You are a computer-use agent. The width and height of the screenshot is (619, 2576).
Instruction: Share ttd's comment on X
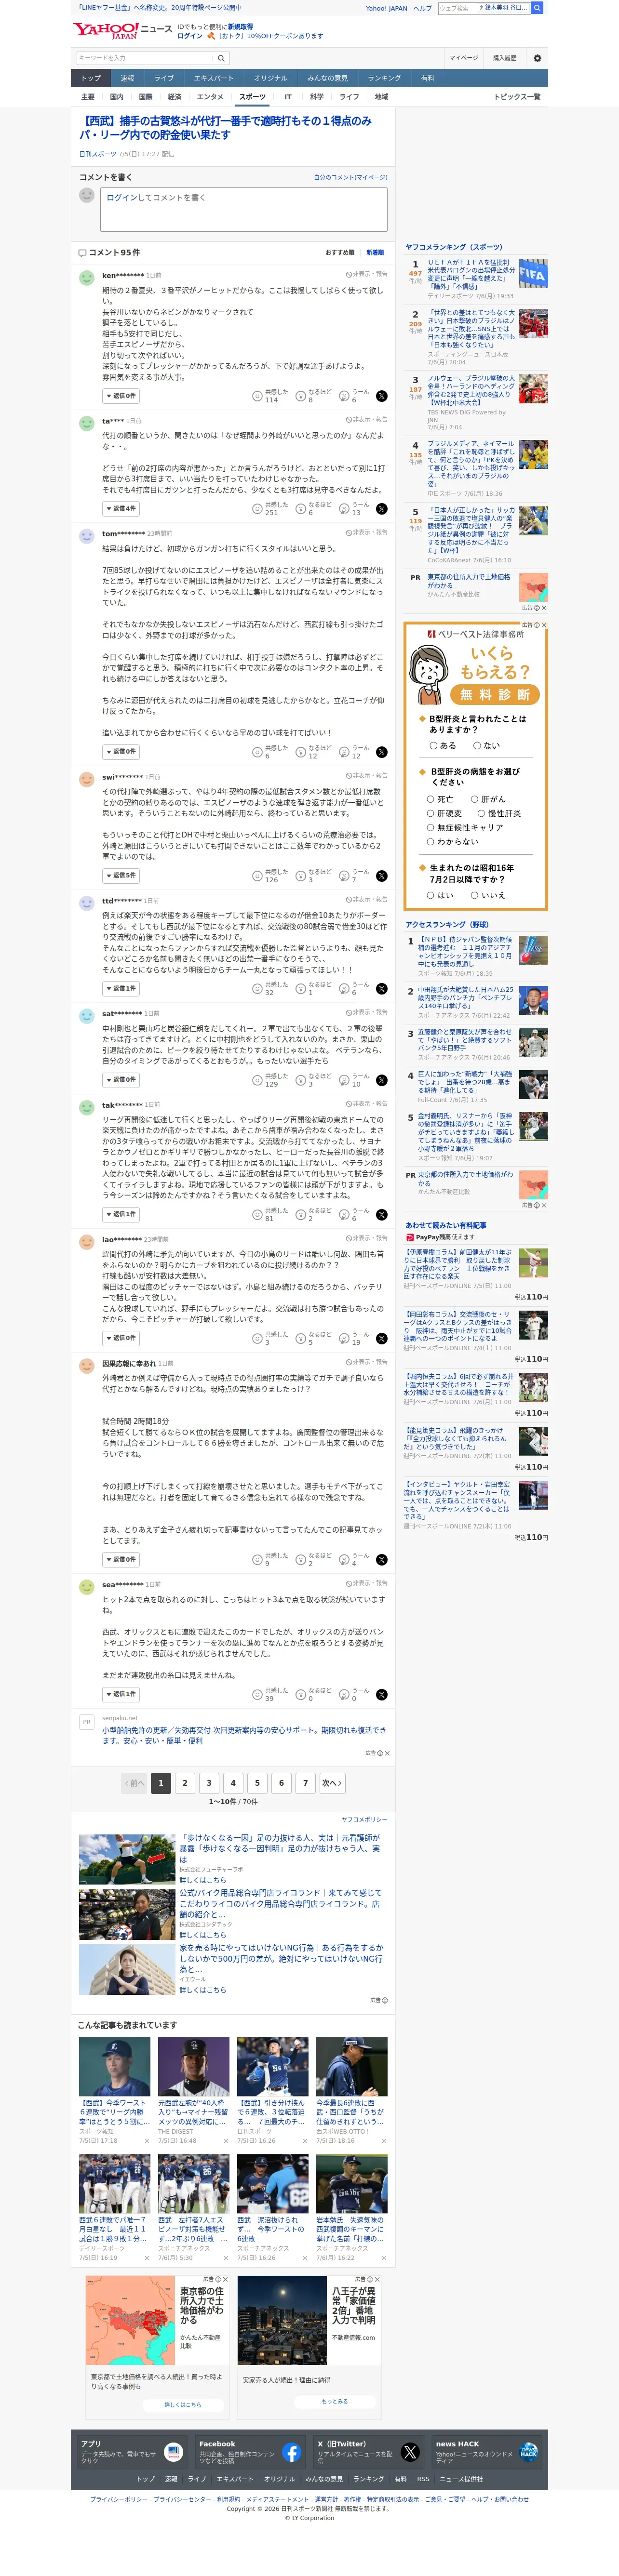coord(381,989)
